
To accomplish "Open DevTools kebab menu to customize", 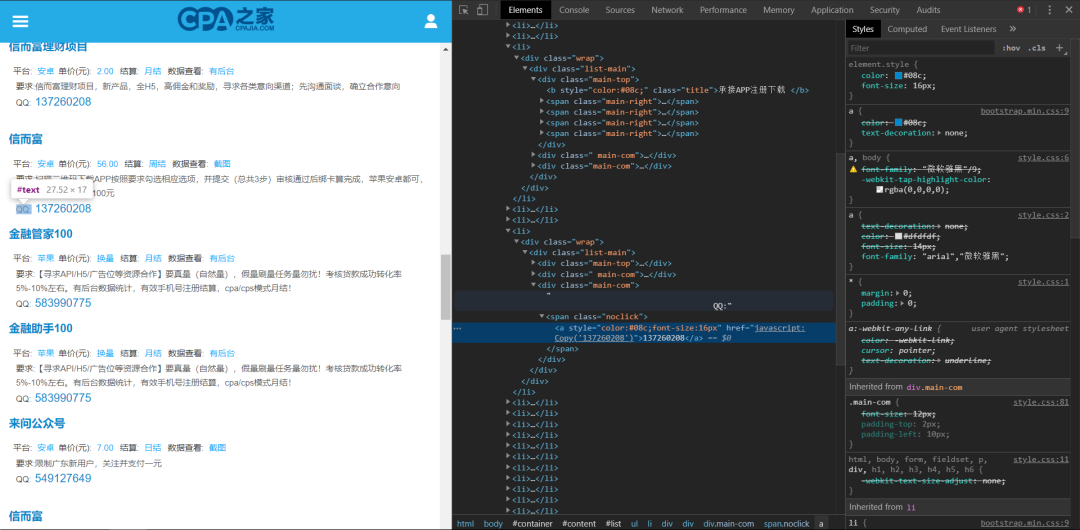I will 1050,10.
